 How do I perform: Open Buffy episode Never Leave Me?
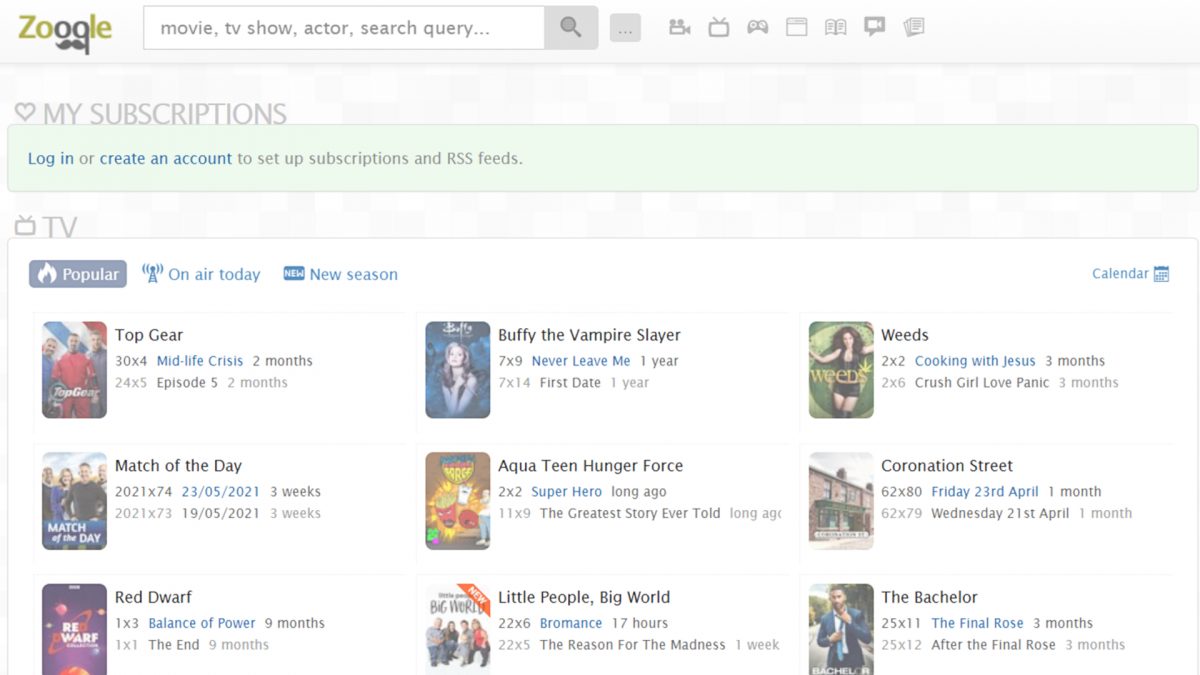click(x=580, y=361)
